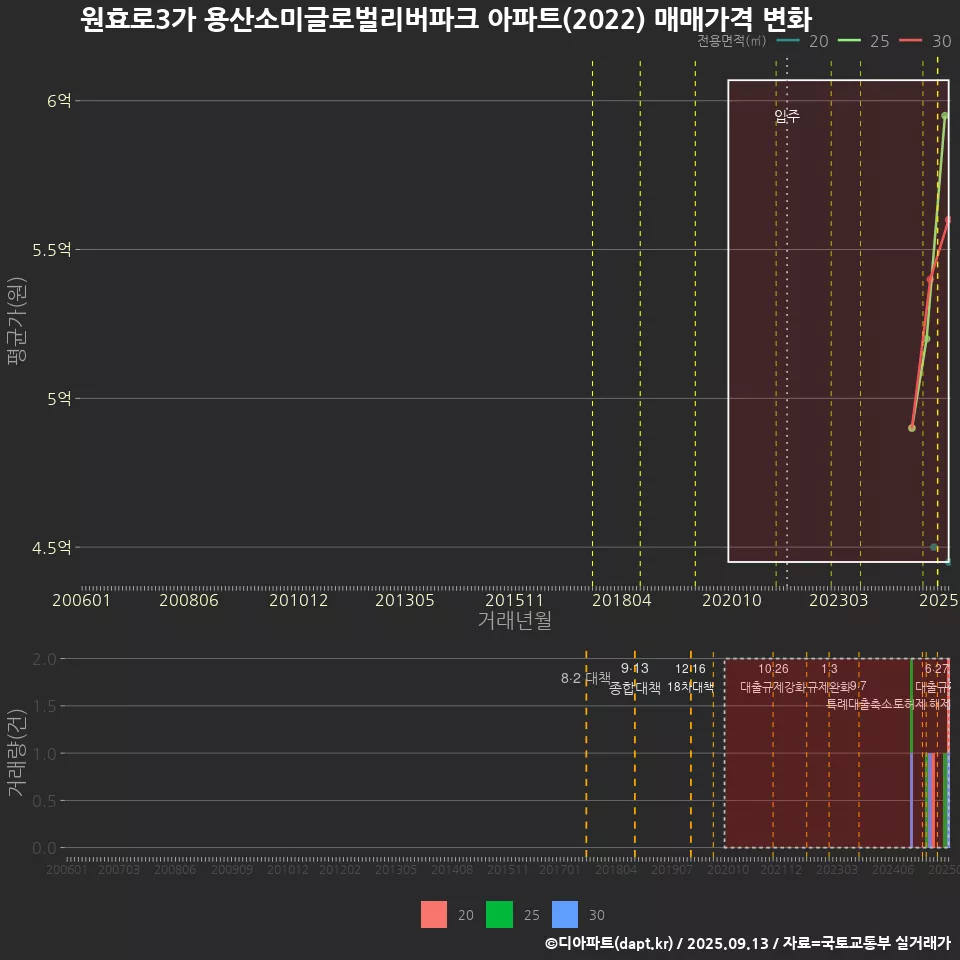The height and width of the screenshot is (960, 960).
Task: Click the 전용면적(㎡) legend heading
Action: [732, 41]
